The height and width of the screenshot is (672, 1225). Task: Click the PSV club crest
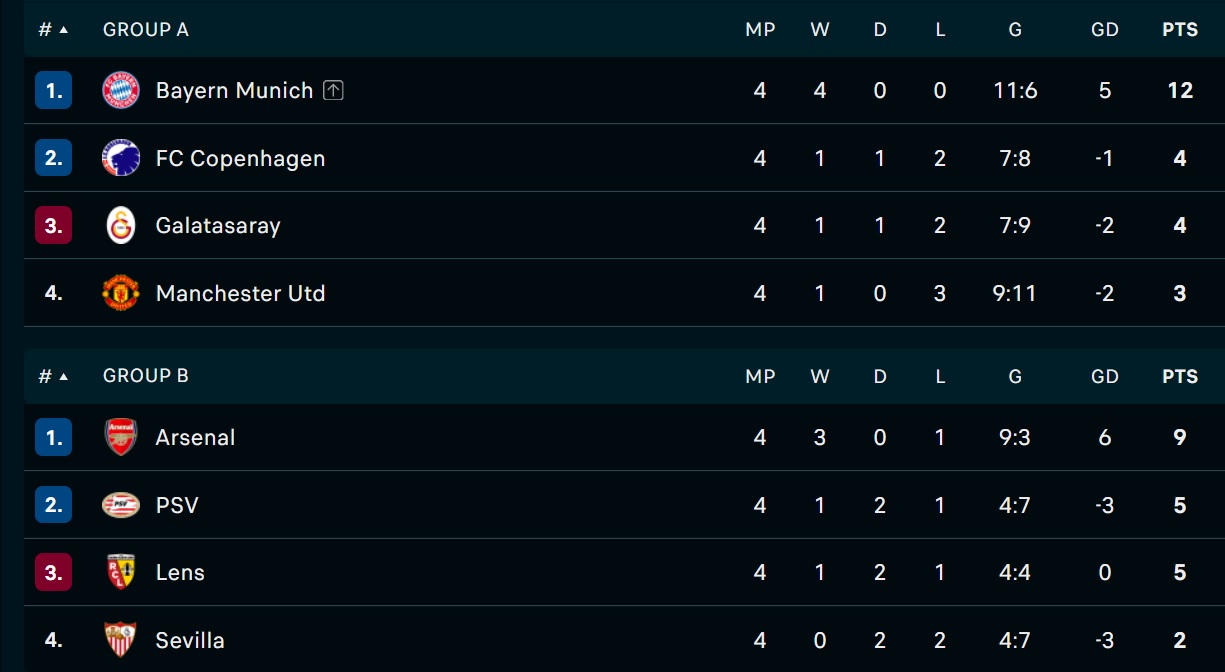tap(121, 505)
